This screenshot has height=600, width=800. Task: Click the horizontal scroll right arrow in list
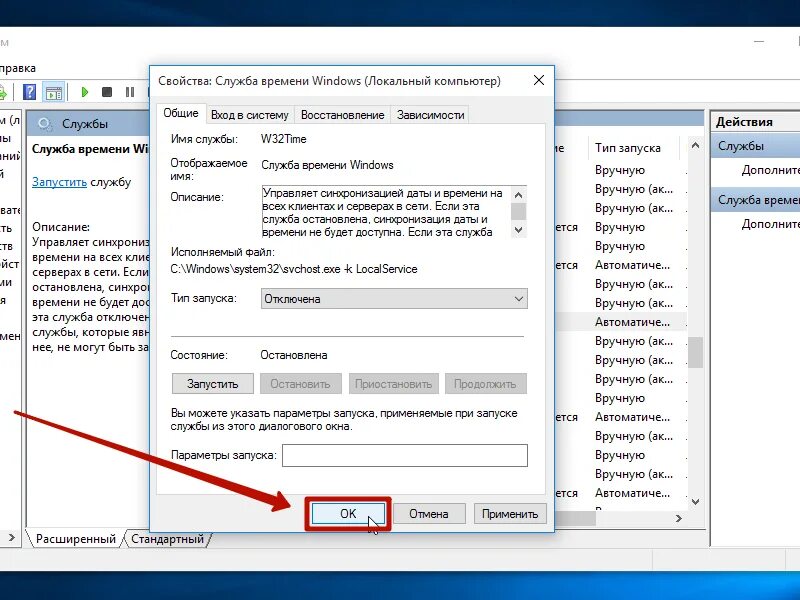click(679, 518)
